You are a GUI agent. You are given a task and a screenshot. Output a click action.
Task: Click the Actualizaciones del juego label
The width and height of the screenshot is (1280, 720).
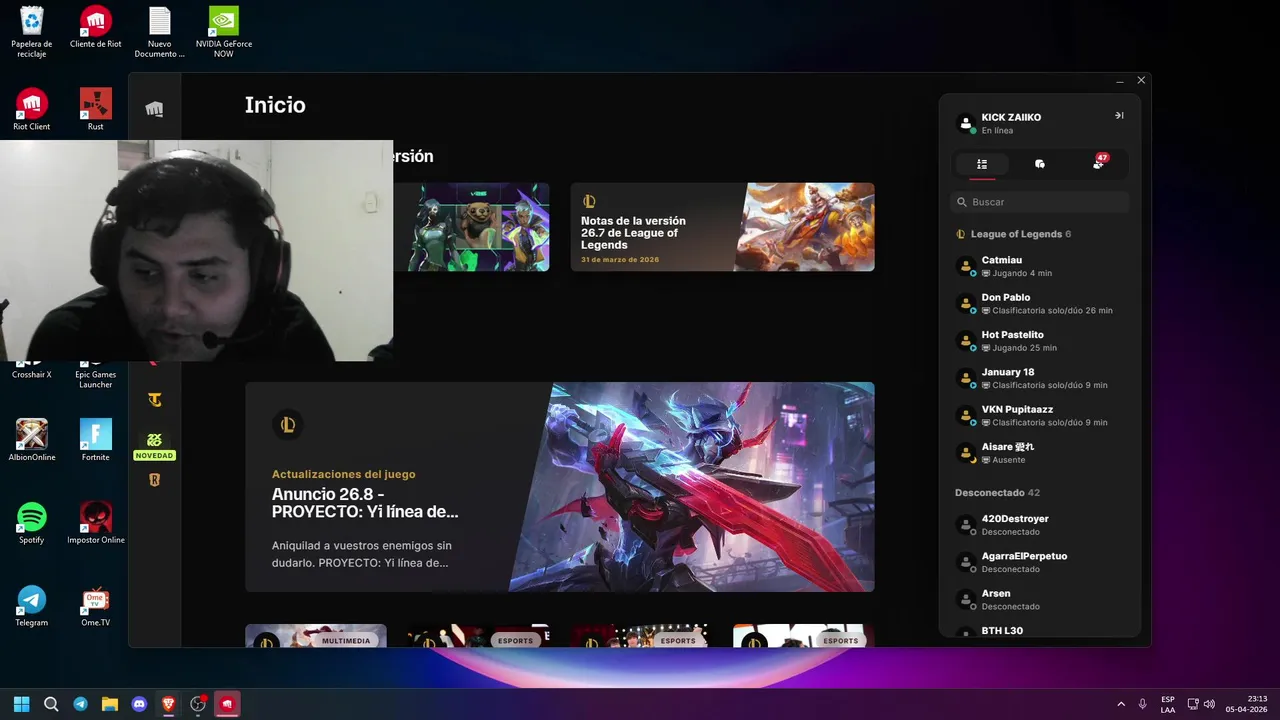pos(343,474)
